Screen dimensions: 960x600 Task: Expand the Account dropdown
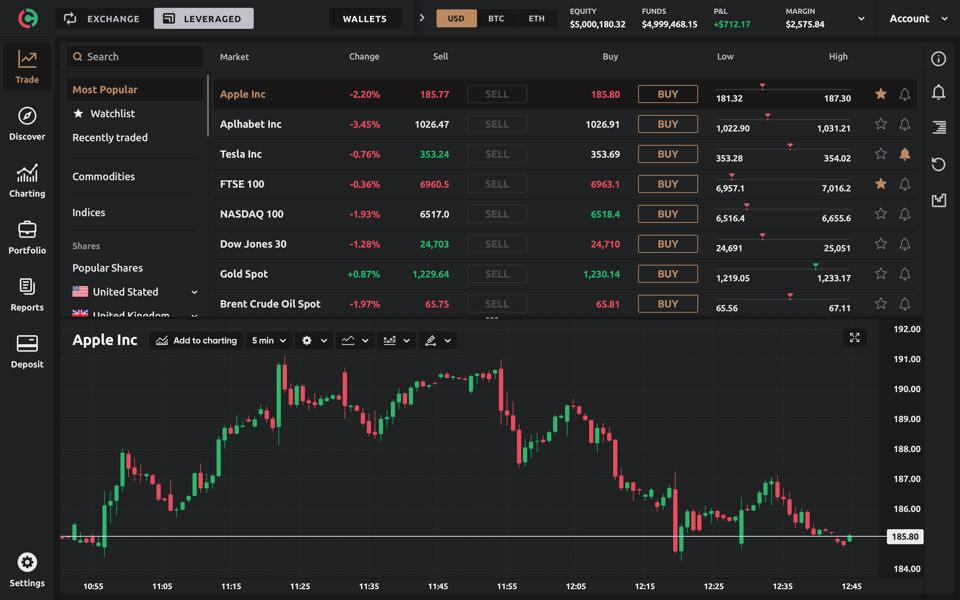click(x=917, y=18)
